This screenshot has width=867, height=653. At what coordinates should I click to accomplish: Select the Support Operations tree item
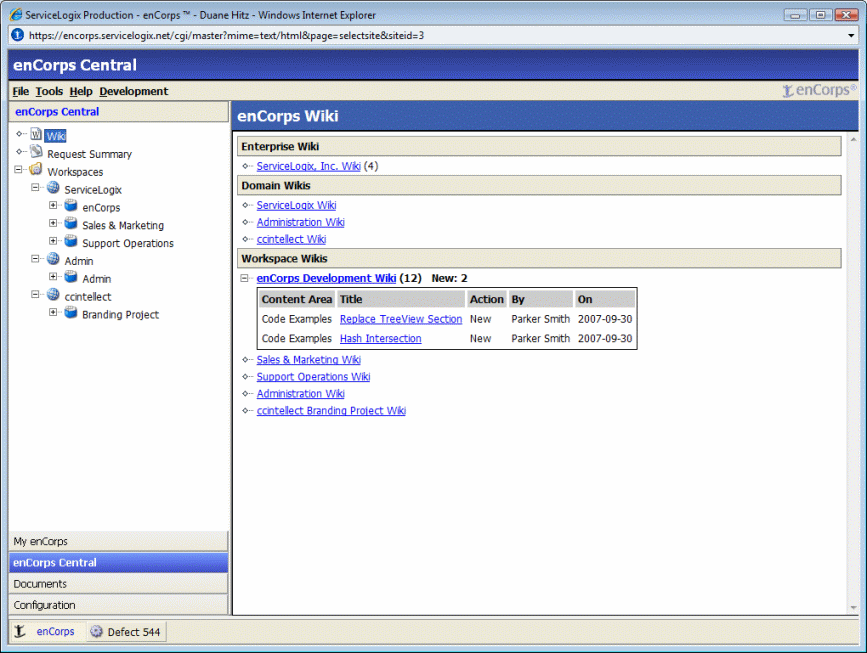(x=128, y=243)
